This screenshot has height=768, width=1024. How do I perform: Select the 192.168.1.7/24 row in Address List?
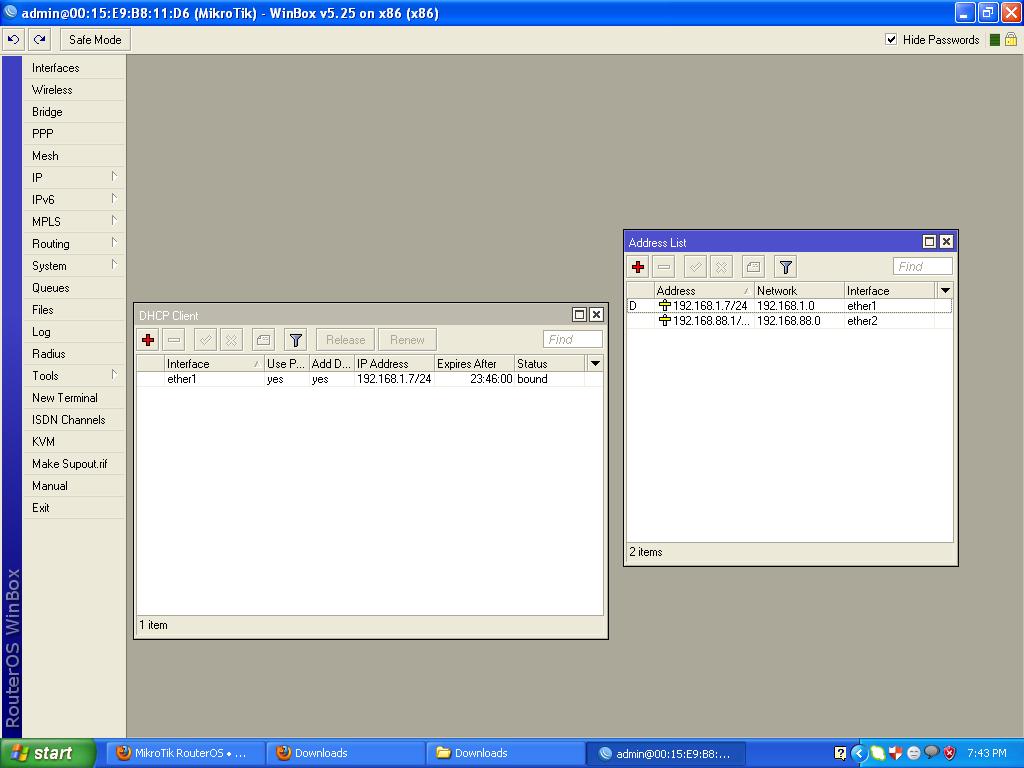click(789, 306)
